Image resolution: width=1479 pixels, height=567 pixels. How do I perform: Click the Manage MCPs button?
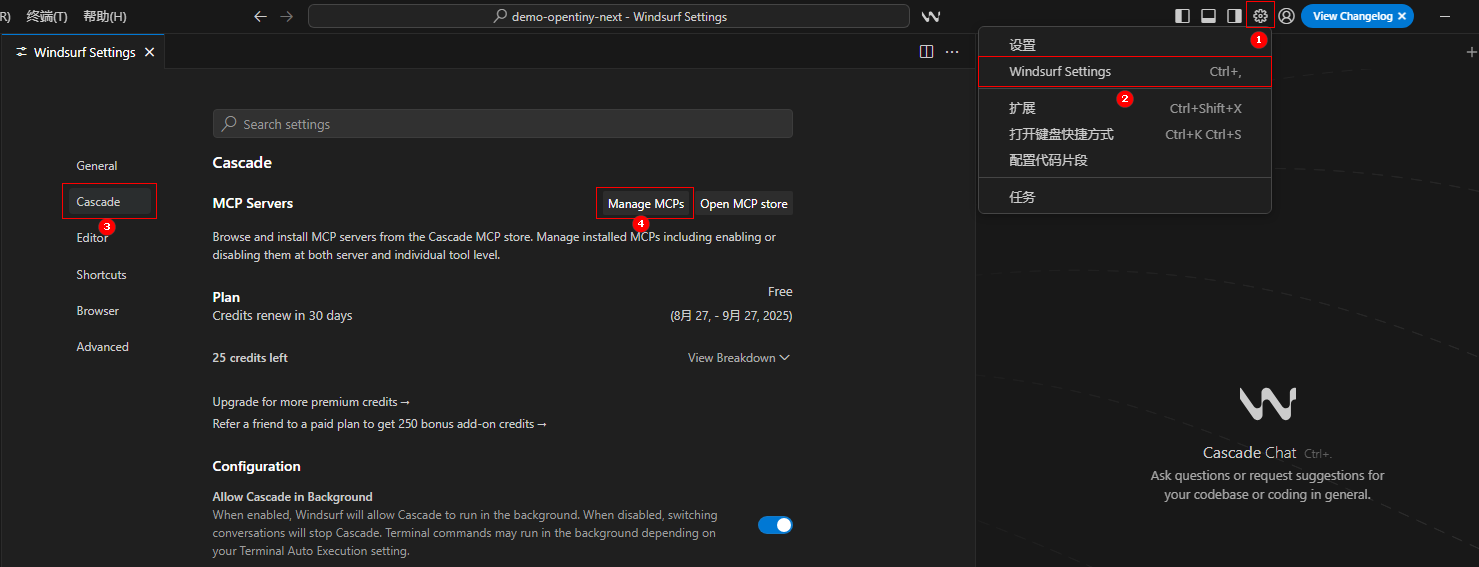(x=645, y=204)
